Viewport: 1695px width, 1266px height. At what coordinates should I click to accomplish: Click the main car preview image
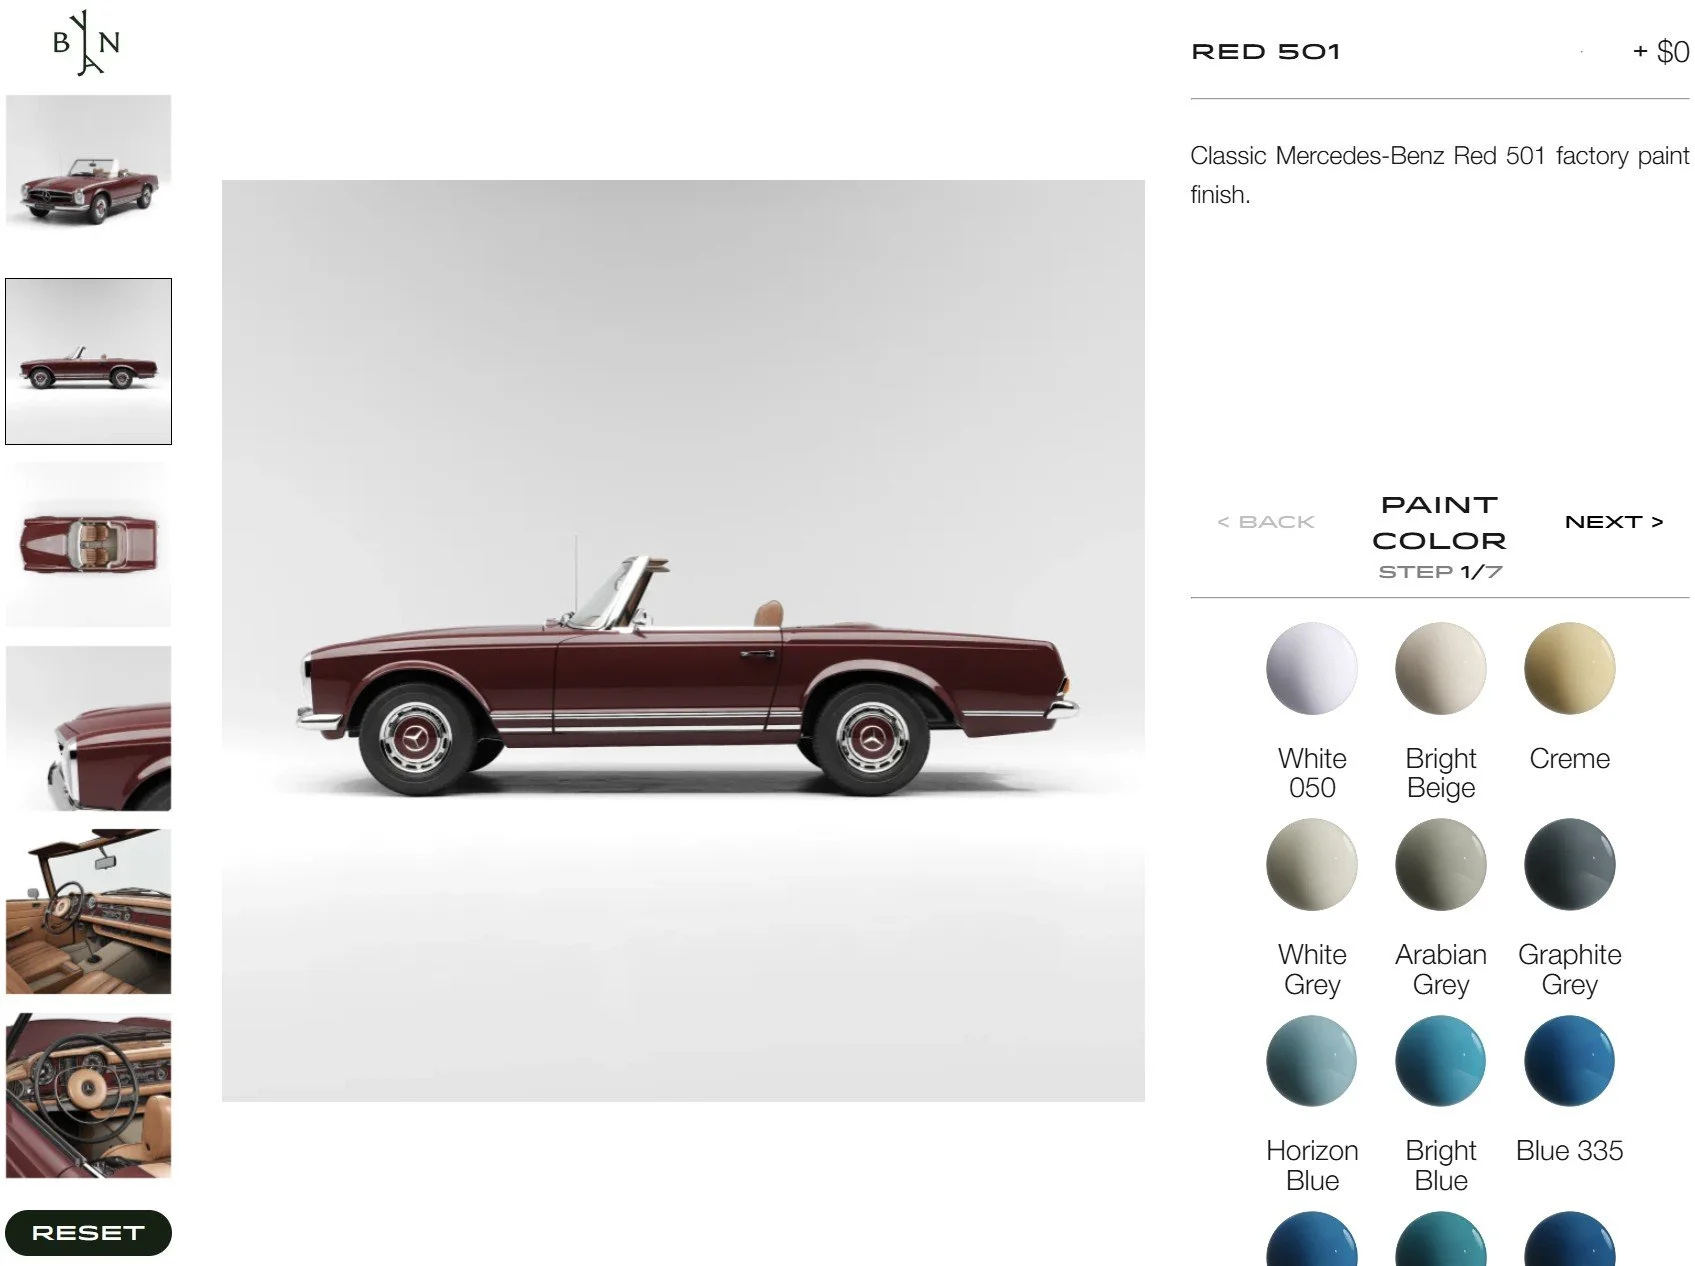point(683,641)
